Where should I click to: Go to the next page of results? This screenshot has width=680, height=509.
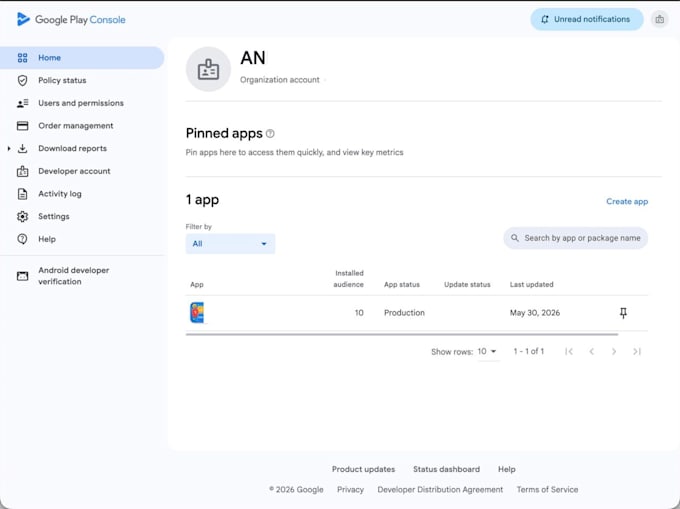pyautogui.click(x=614, y=352)
